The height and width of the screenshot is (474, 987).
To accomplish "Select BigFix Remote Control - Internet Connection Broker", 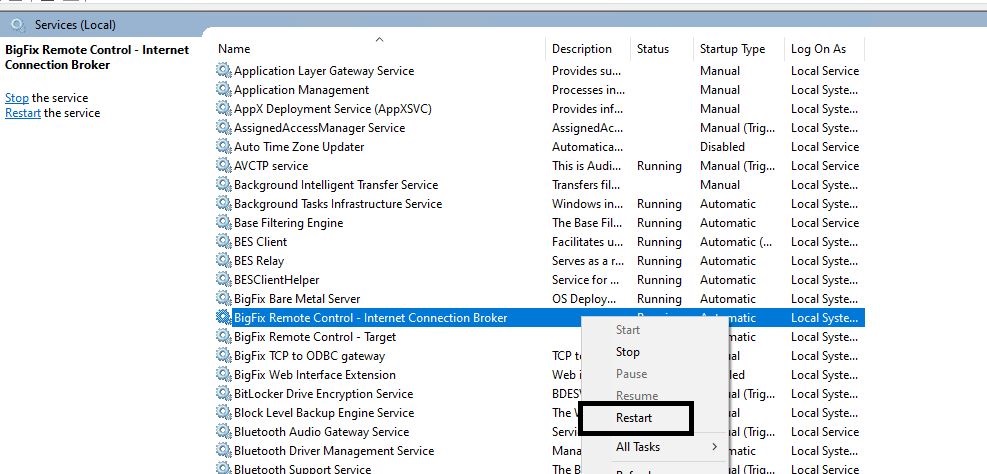I will pyautogui.click(x=371, y=317).
